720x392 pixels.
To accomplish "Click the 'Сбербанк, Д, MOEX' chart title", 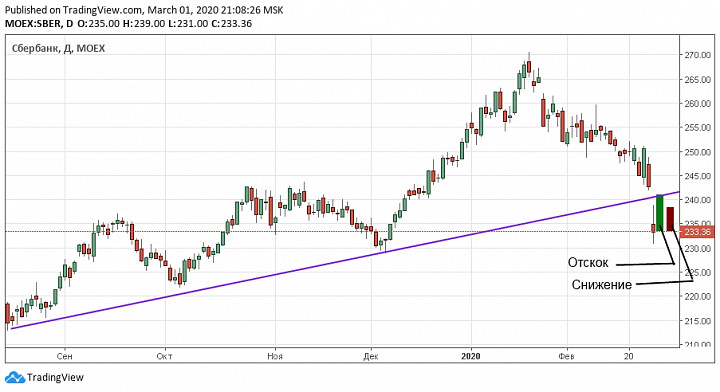I will click(58, 48).
